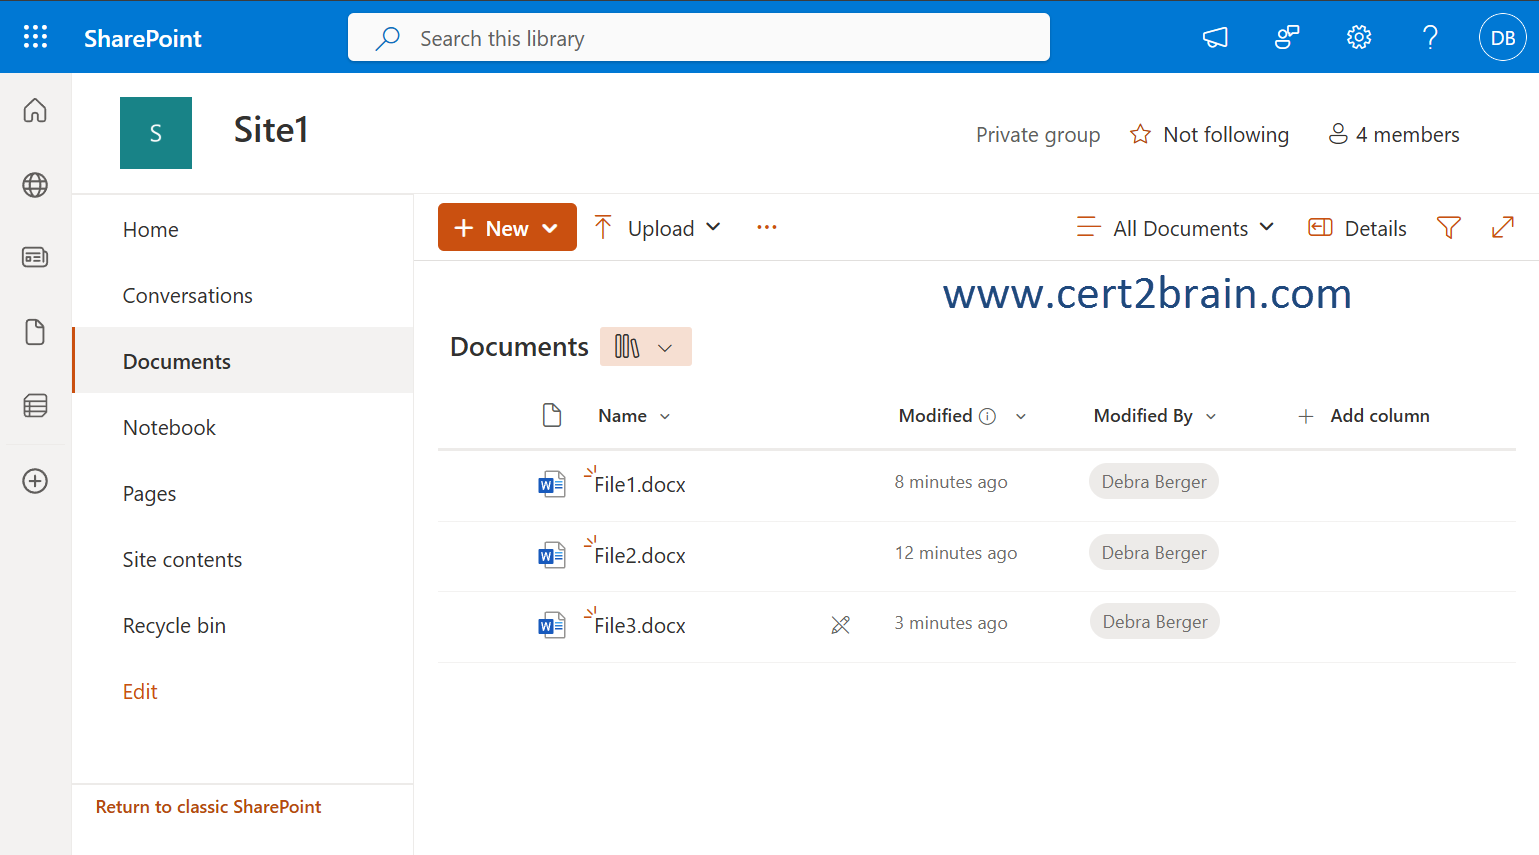Open the app launcher waffle icon
Viewport: 1539px width, 855px height.
[35, 38]
